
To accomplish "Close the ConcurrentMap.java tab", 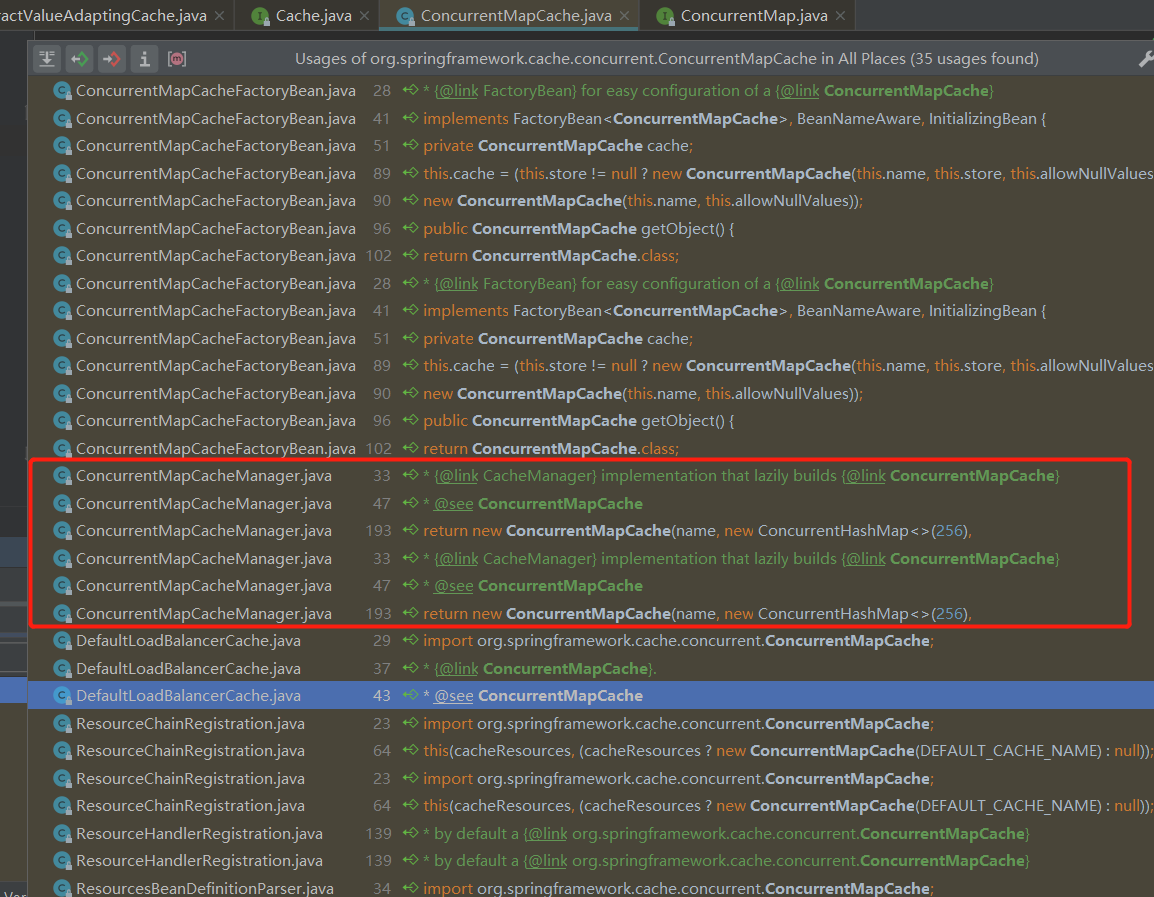I will (x=841, y=15).
